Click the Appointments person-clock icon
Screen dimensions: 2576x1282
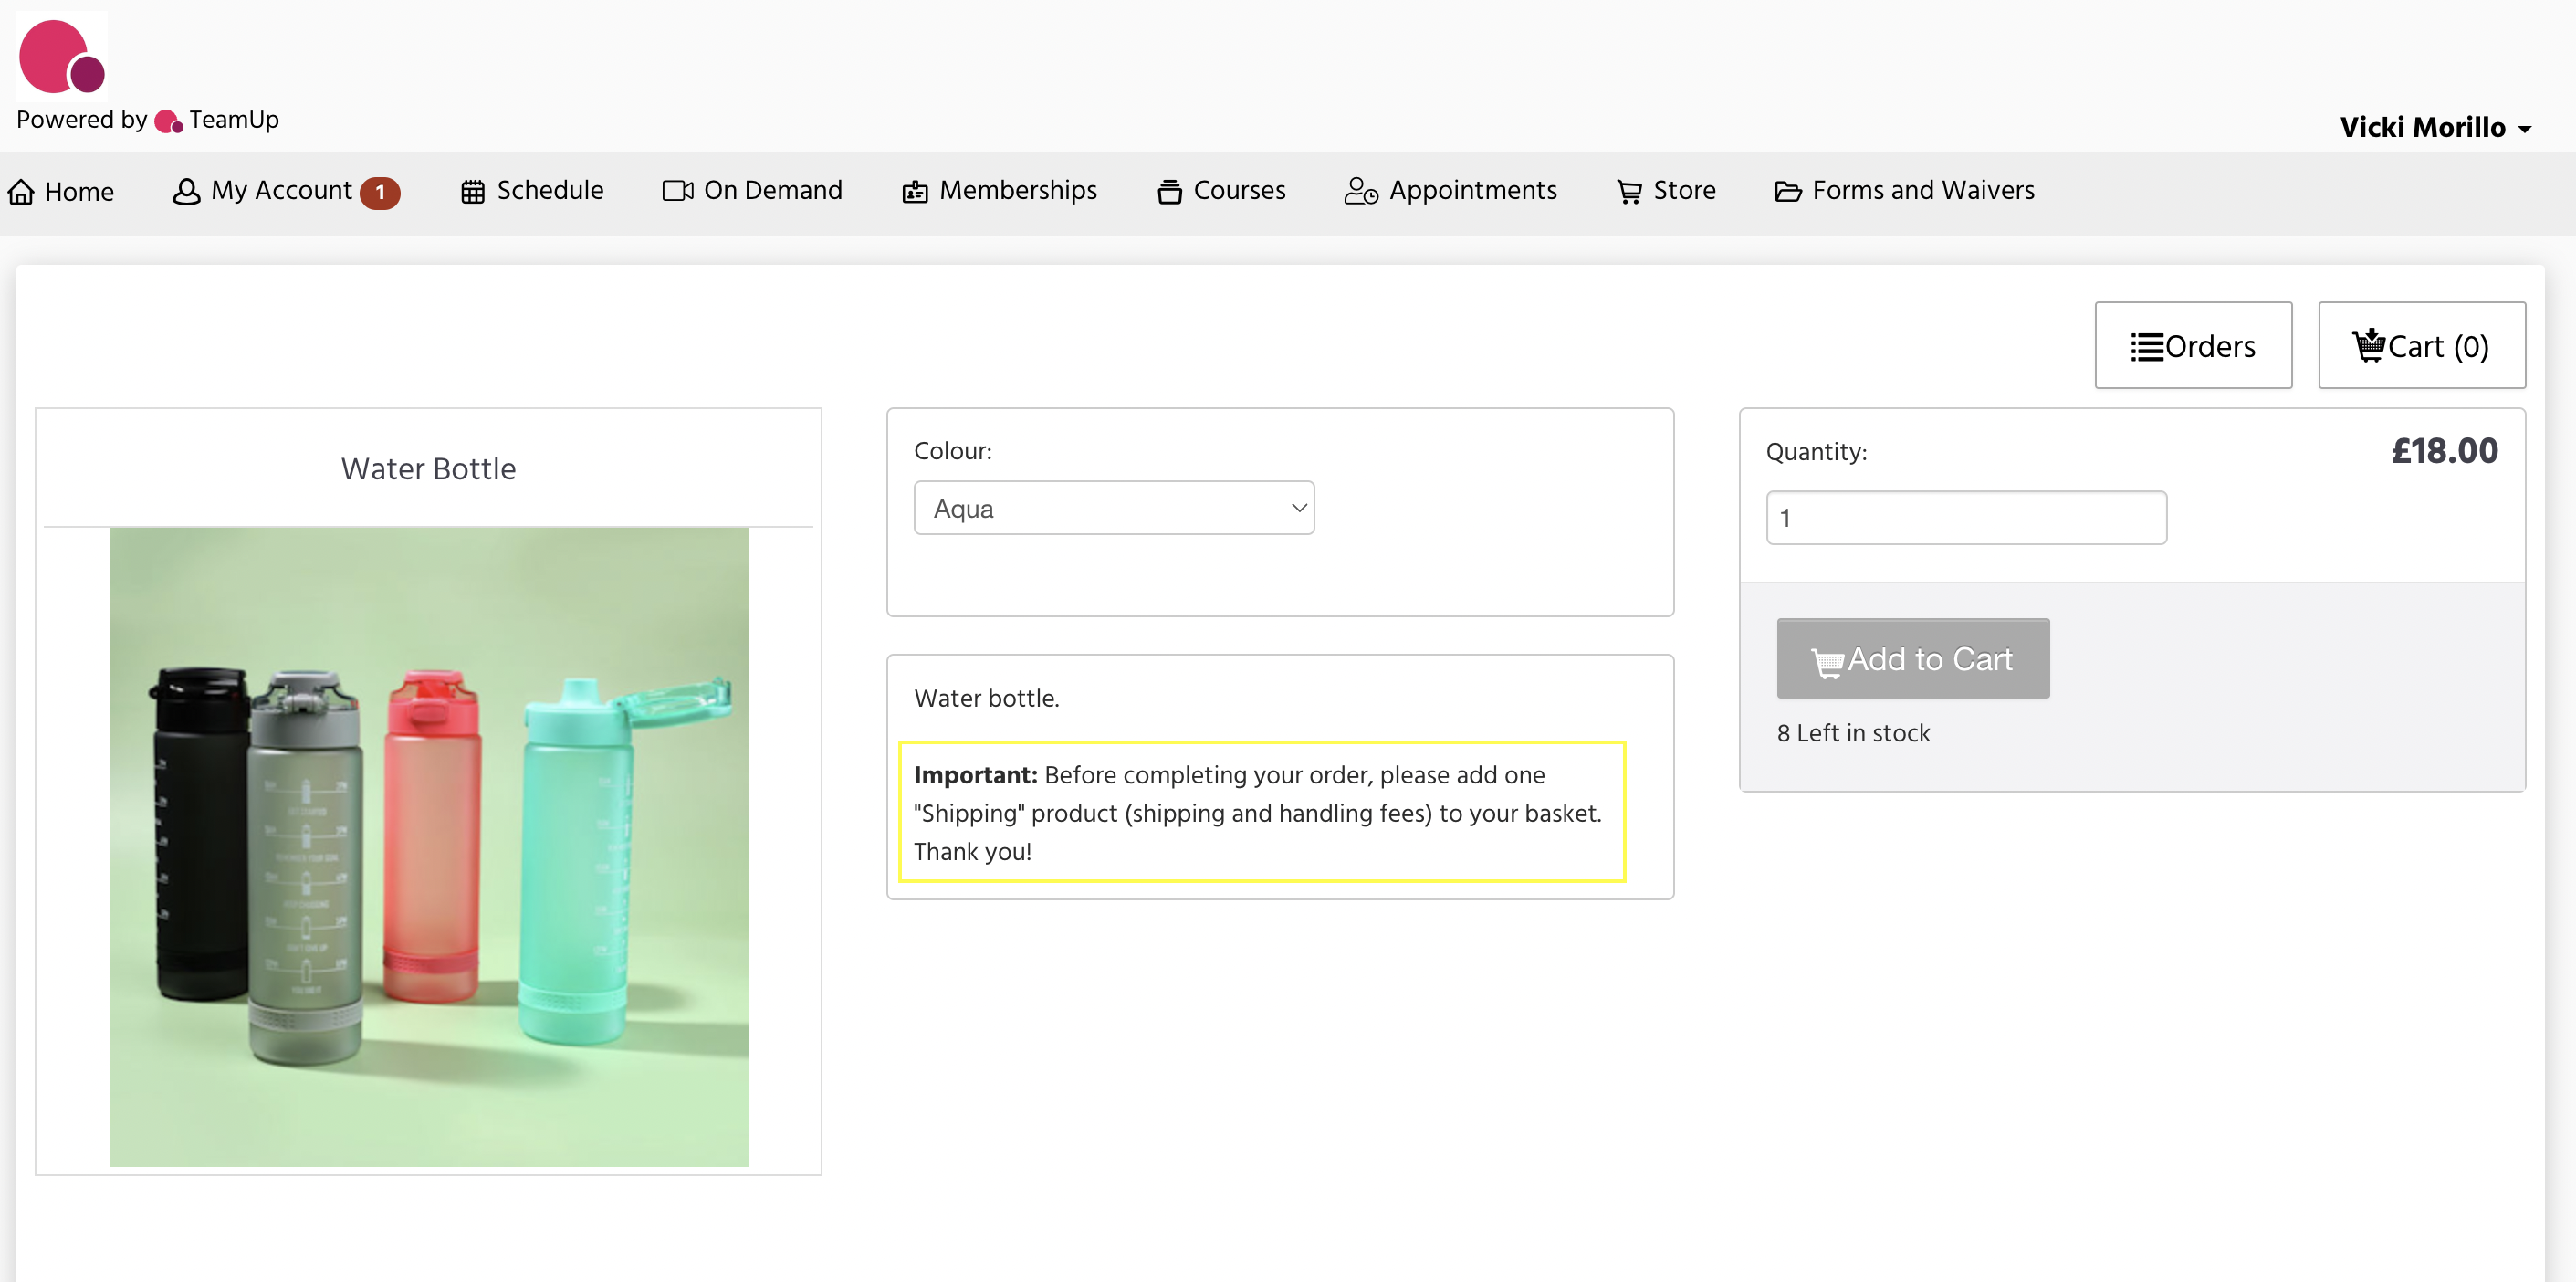pos(1360,191)
